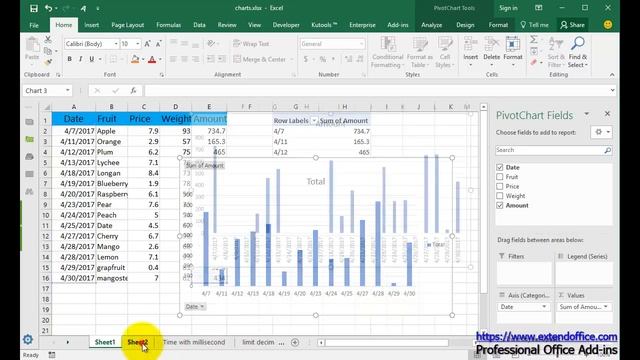
Task: Click the accounting dollar format icon
Action: pos(305,60)
